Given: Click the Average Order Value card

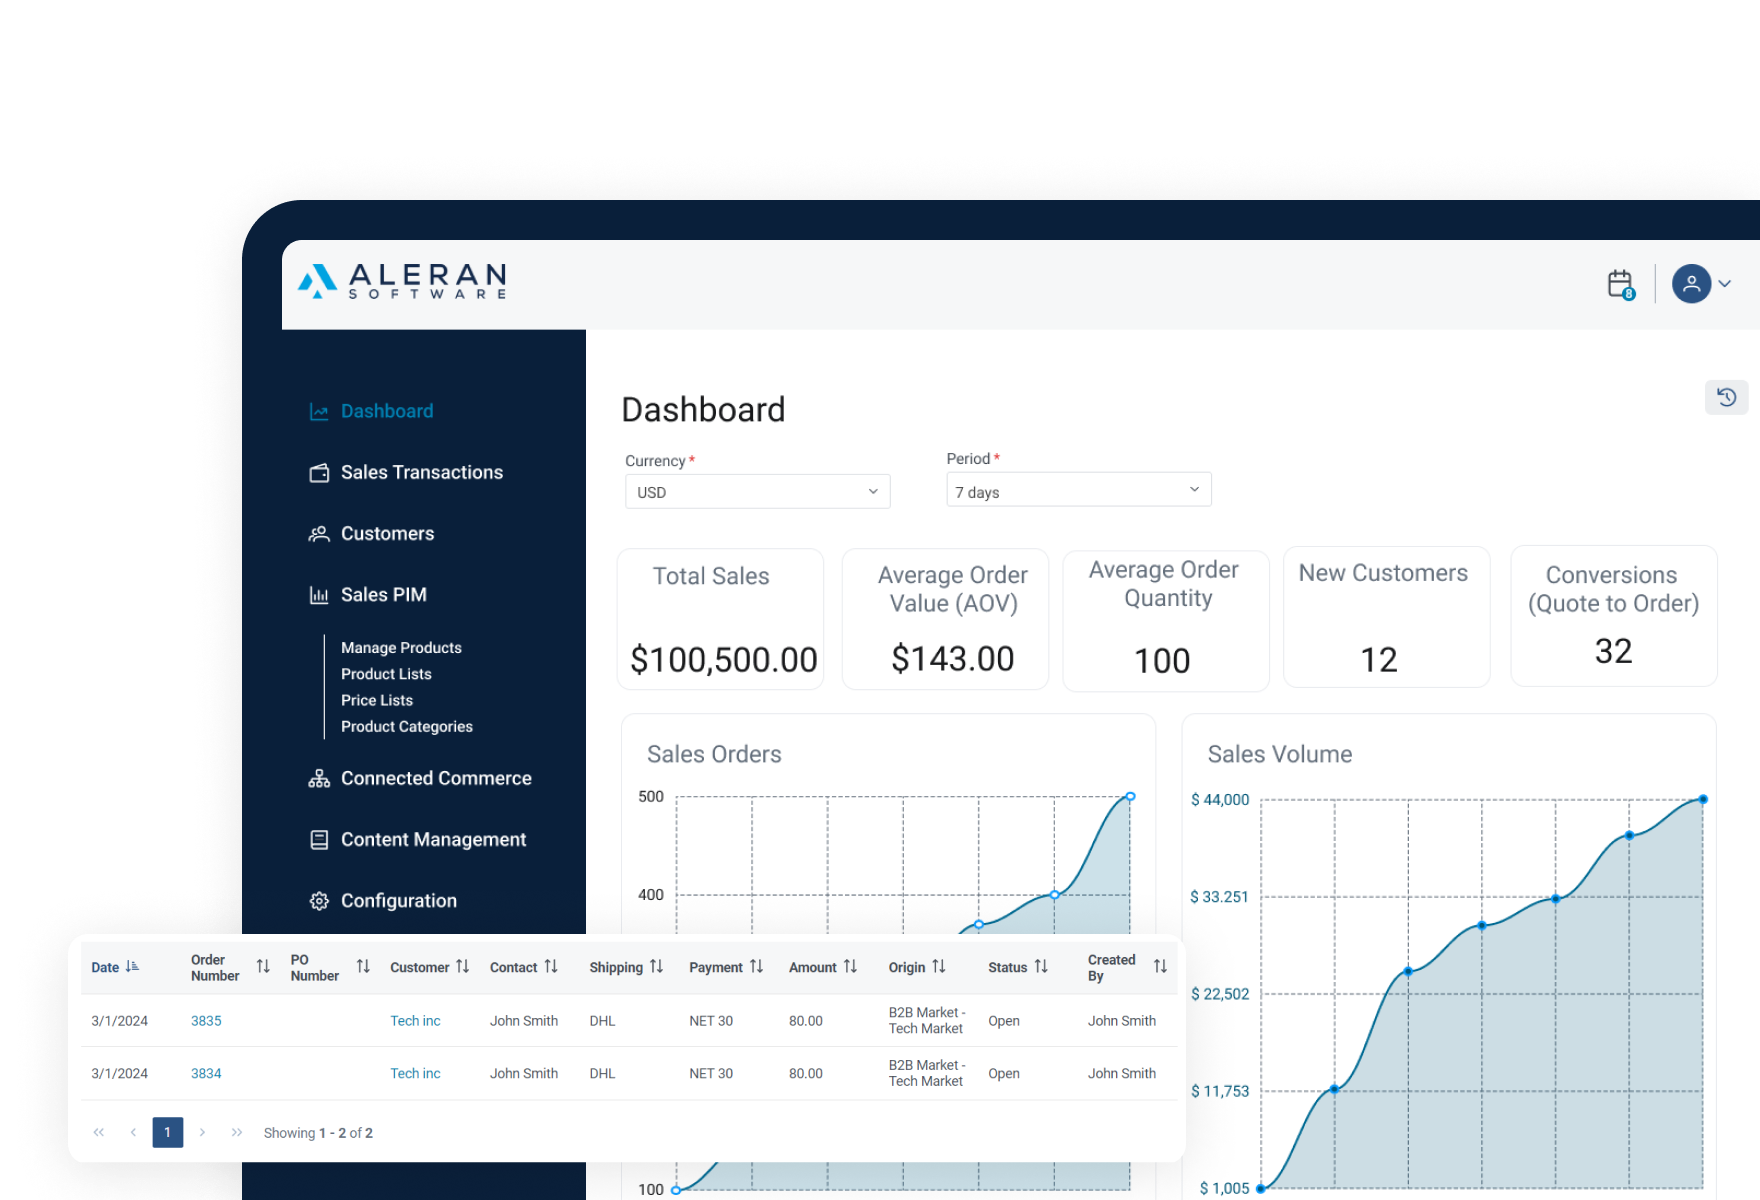Looking at the screenshot, I should pos(945,619).
